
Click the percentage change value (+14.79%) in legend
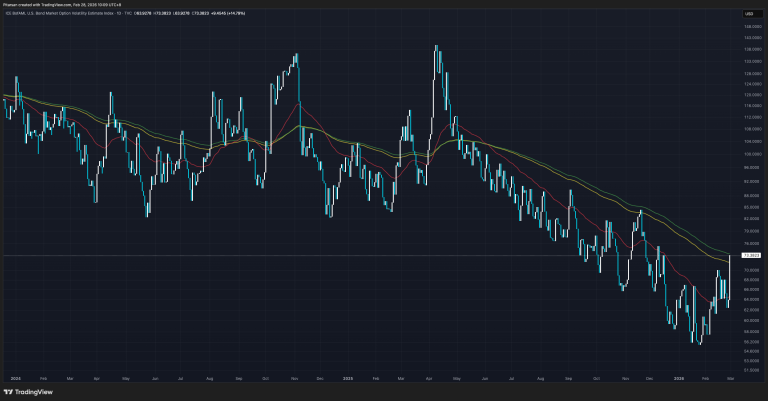pyautogui.click(x=238, y=13)
